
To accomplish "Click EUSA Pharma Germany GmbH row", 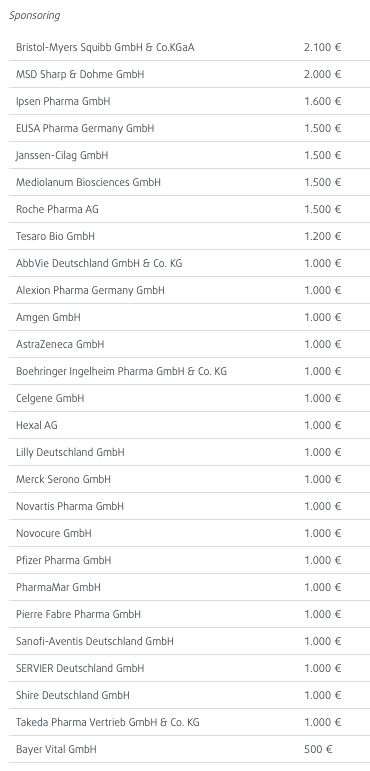I will pos(189,129).
